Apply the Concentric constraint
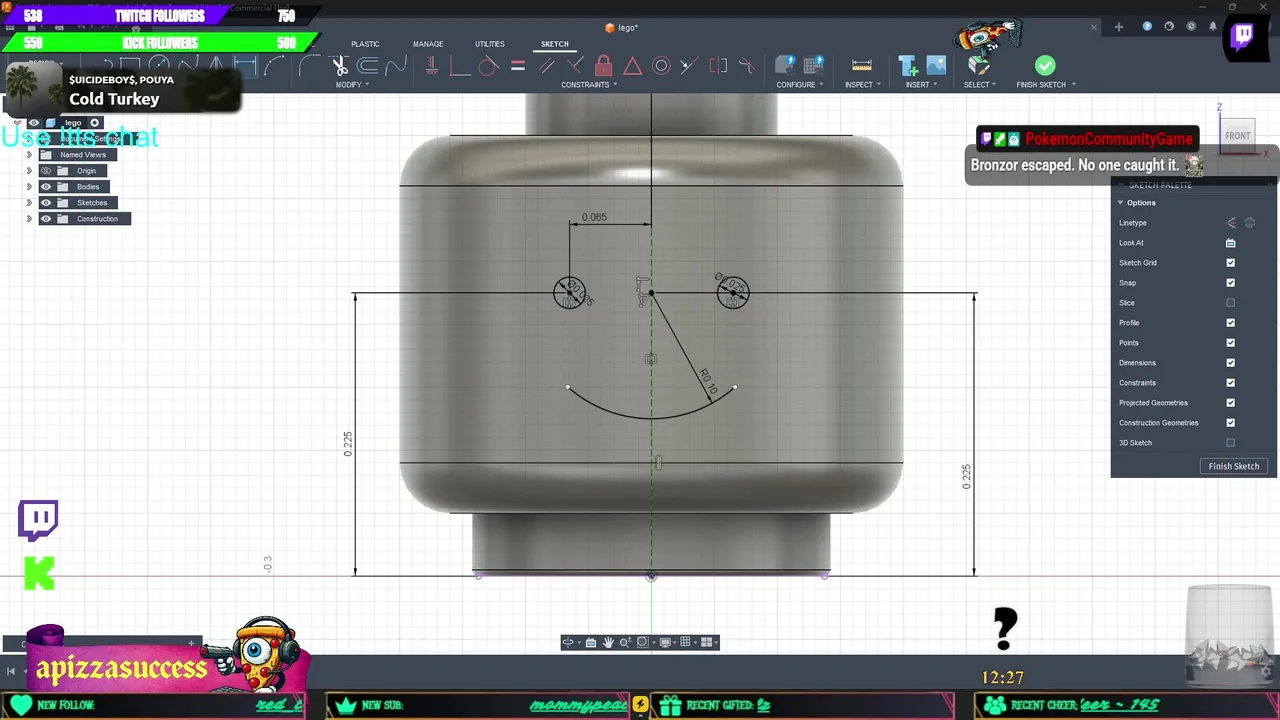Image resolution: width=1280 pixels, height=720 pixels. 661,66
